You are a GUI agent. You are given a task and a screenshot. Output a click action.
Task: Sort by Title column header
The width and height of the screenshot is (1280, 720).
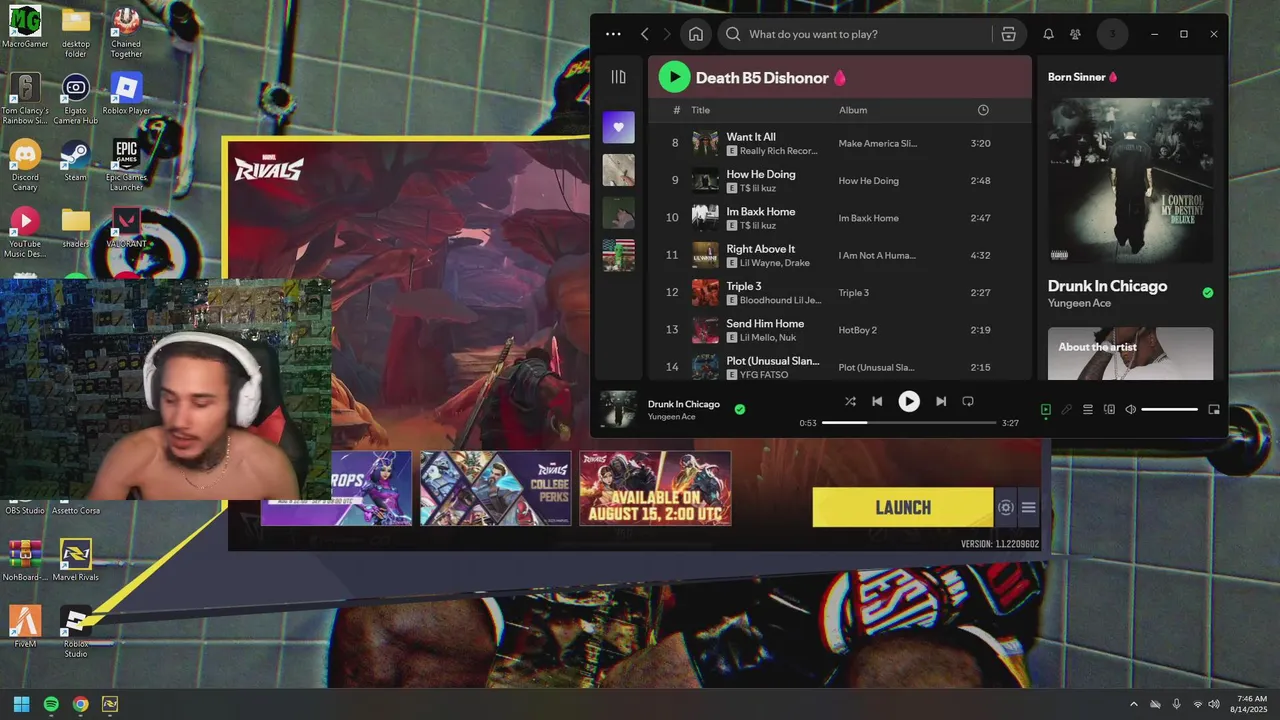click(x=700, y=110)
